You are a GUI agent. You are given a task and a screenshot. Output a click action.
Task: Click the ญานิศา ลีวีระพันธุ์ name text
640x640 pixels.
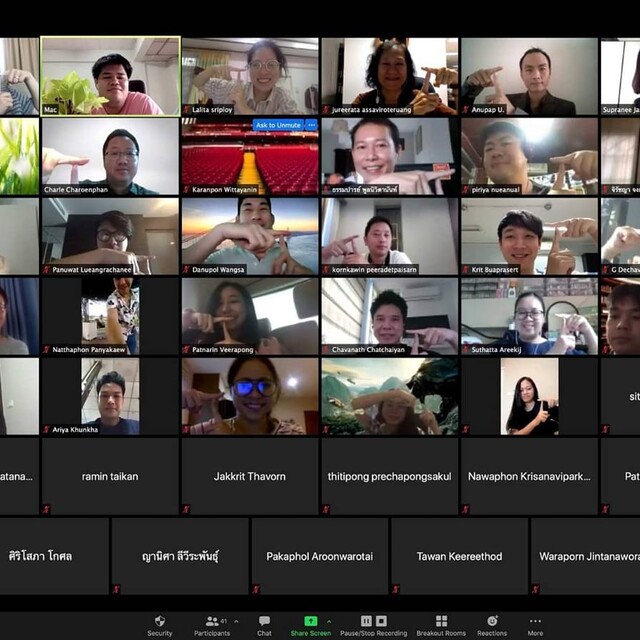[180, 556]
